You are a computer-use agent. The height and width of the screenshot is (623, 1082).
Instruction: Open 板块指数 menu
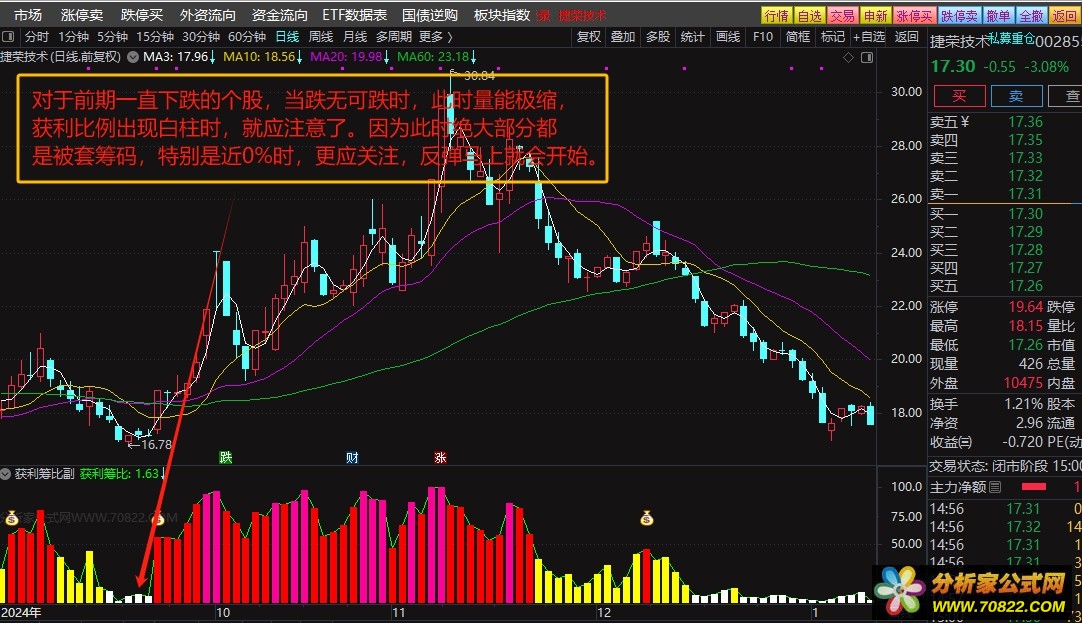pyautogui.click(x=502, y=14)
